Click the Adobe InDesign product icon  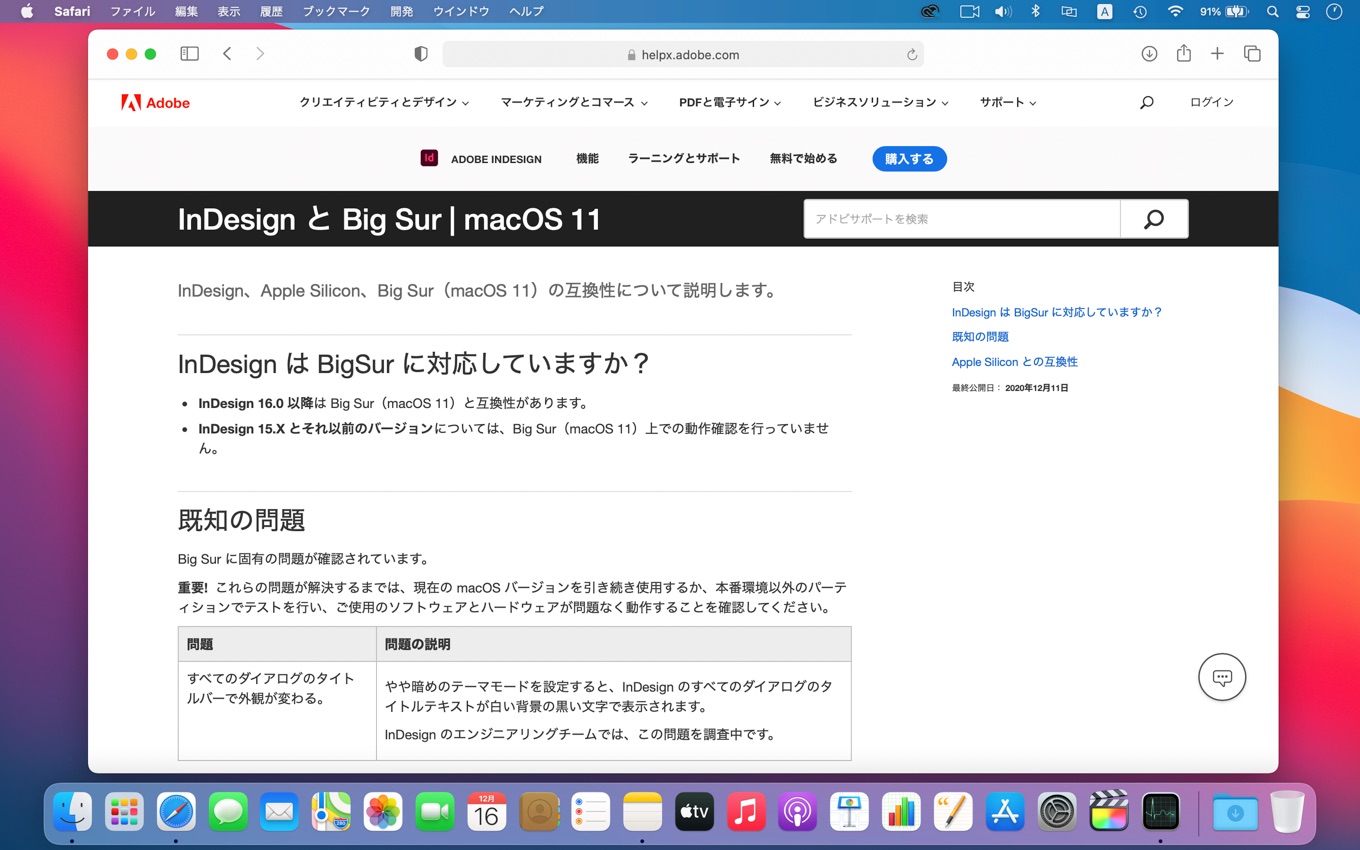pyautogui.click(x=429, y=158)
